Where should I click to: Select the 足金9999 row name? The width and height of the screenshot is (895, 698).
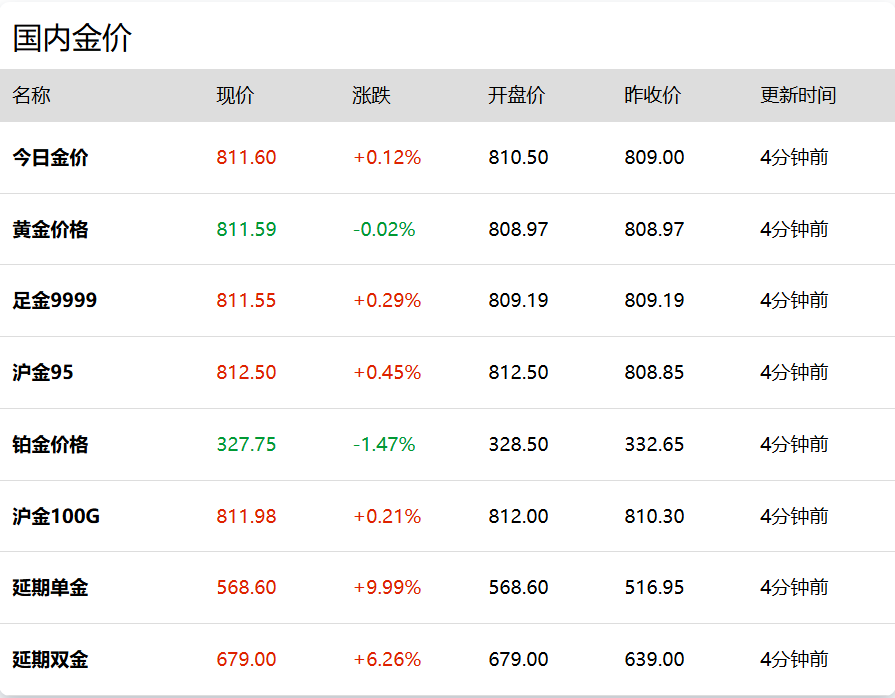coord(54,300)
